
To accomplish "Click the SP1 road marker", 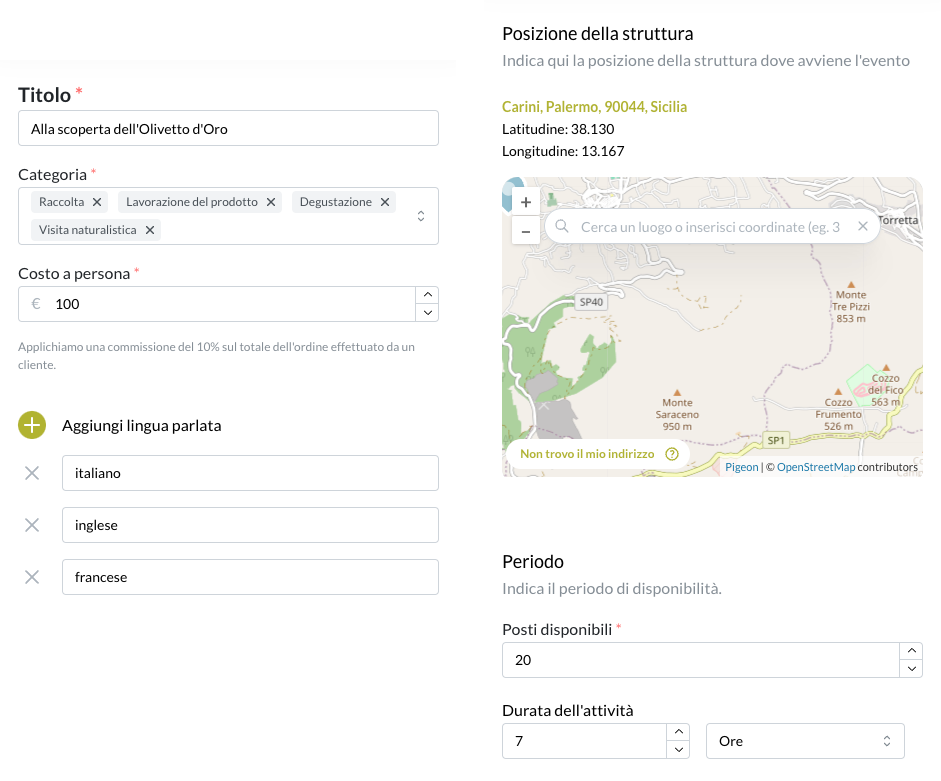I will [x=775, y=440].
